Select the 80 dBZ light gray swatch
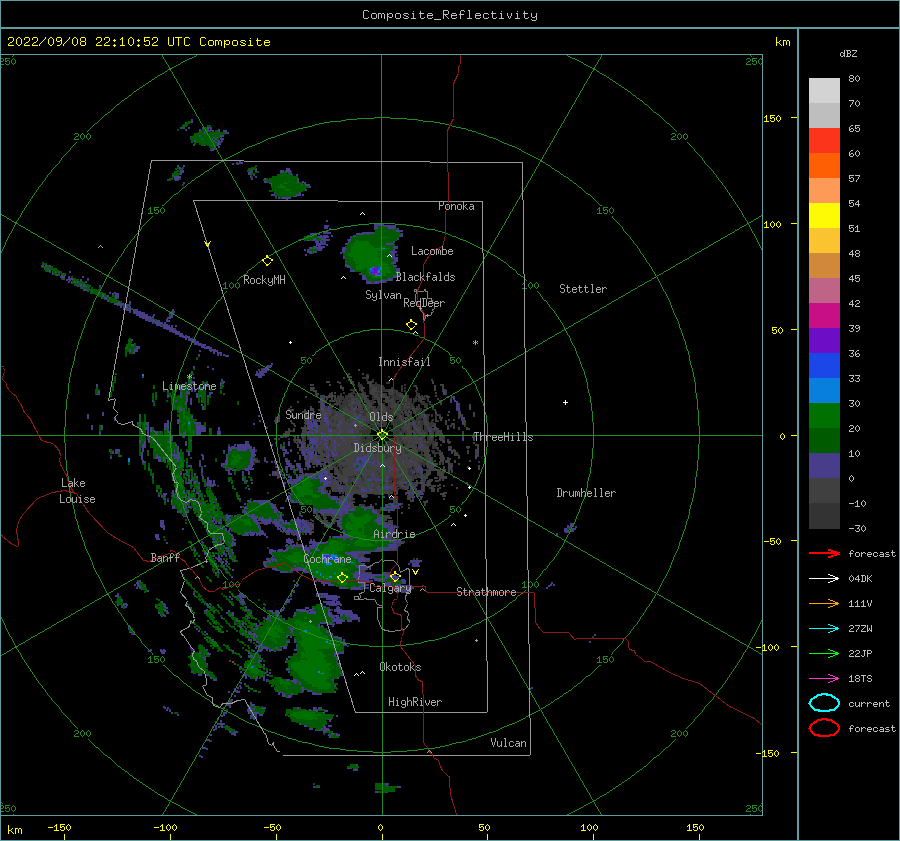 point(824,91)
